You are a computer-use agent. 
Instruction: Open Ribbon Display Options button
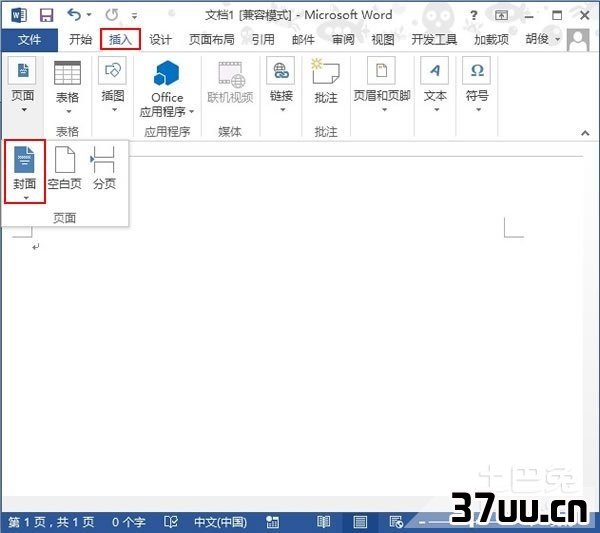click(501, 15)
